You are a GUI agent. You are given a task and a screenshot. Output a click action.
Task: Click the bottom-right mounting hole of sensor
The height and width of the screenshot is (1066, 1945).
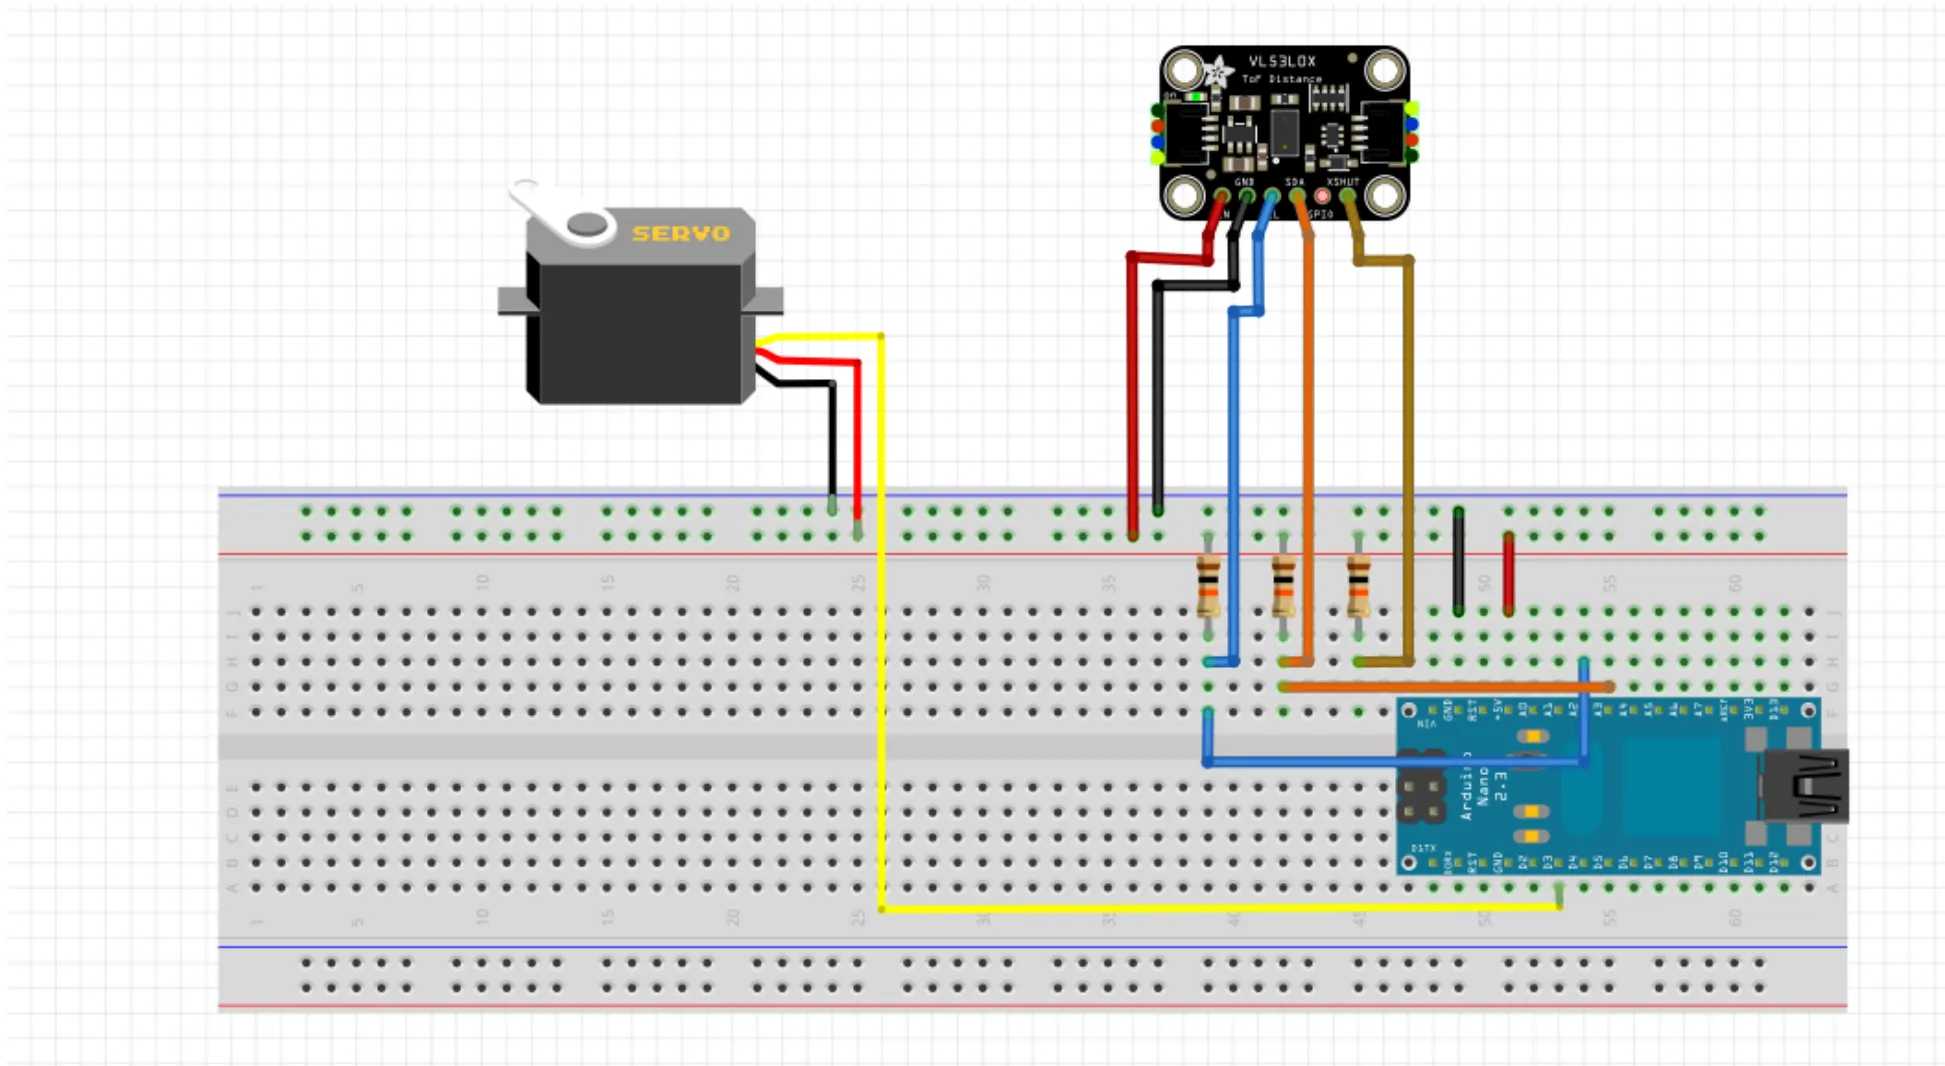pyautogui.click(x=1385, y=194)
